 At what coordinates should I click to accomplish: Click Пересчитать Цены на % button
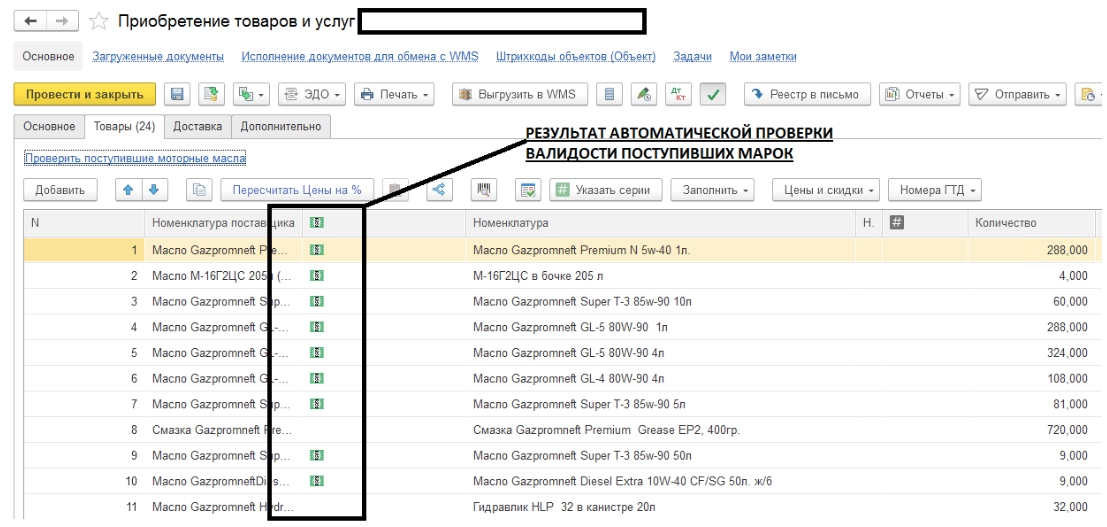297,189
